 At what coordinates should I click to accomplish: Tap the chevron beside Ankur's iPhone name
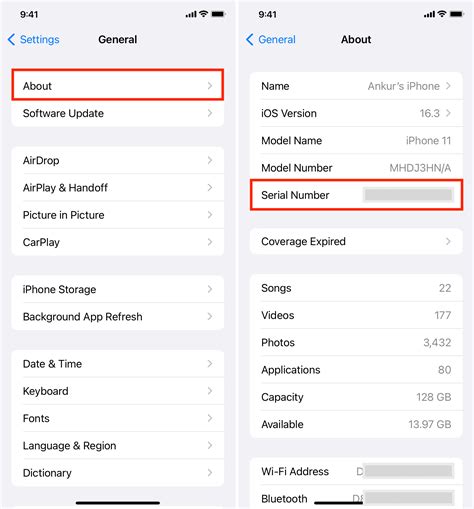(x=448, y=86)
